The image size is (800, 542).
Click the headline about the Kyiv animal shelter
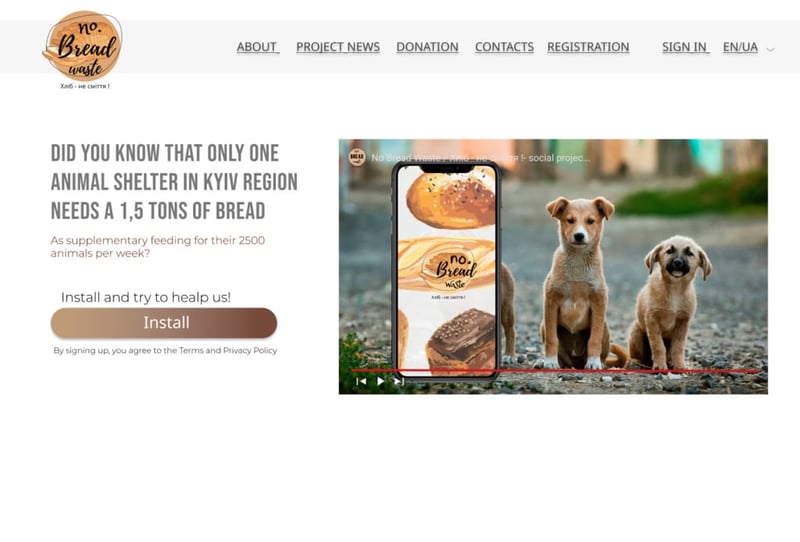174,182
